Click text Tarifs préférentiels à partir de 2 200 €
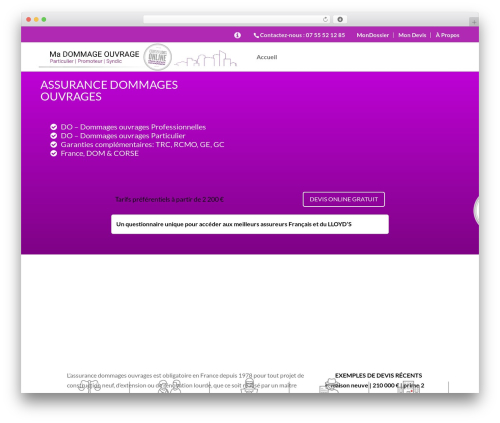 pos(169,199)
